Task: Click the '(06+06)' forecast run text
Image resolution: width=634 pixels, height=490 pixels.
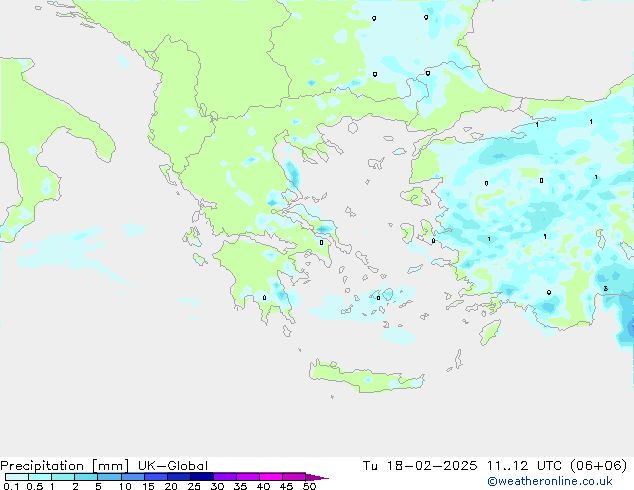Action: click(599, 465)
